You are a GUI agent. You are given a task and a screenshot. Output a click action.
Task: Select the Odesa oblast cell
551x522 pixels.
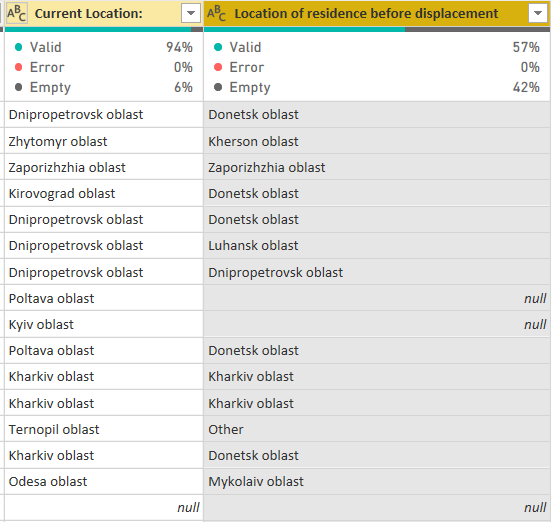(104, 481)
